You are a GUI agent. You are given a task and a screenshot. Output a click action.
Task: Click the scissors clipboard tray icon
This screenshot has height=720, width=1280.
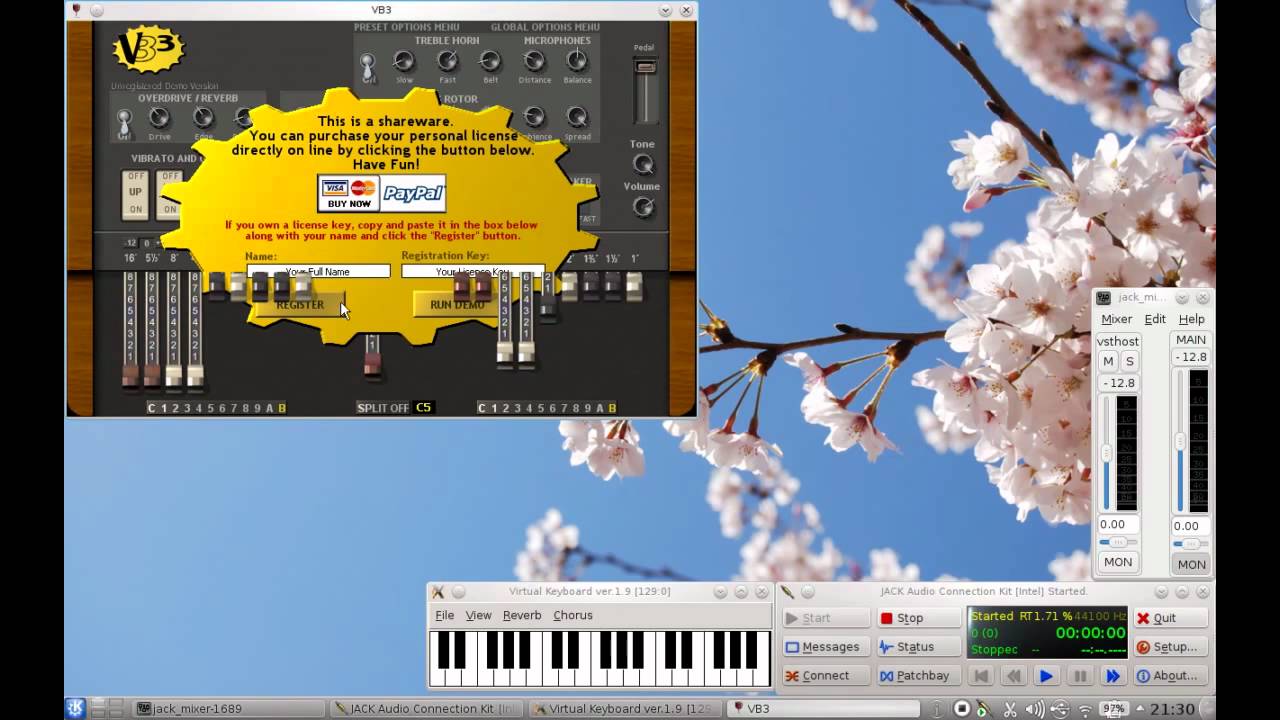pos(1010,709)
